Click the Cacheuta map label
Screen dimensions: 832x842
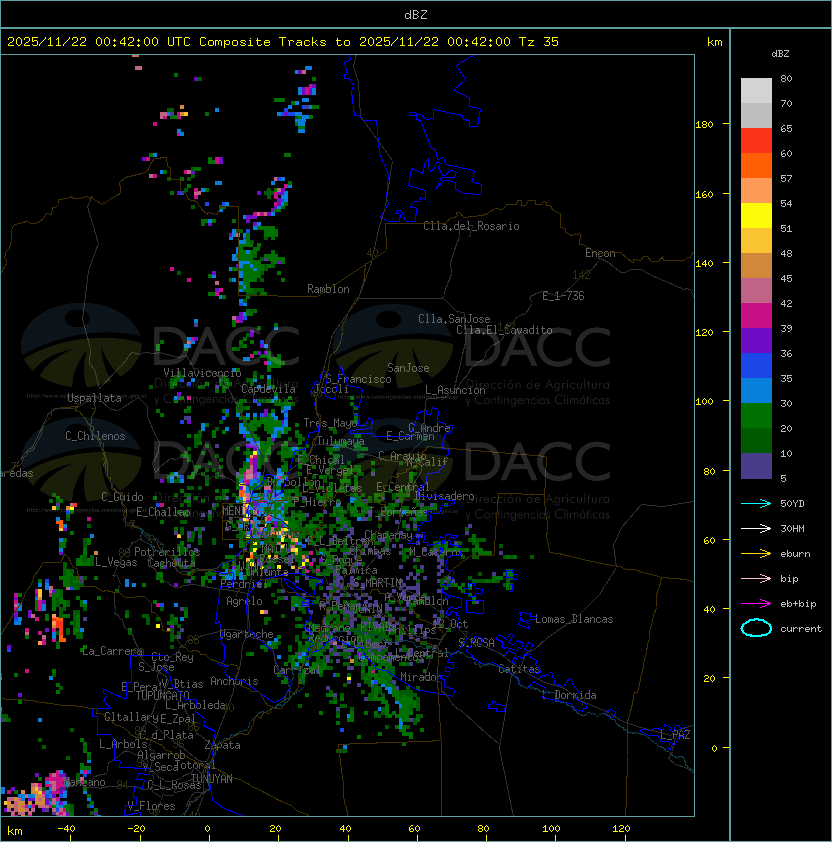172,563
